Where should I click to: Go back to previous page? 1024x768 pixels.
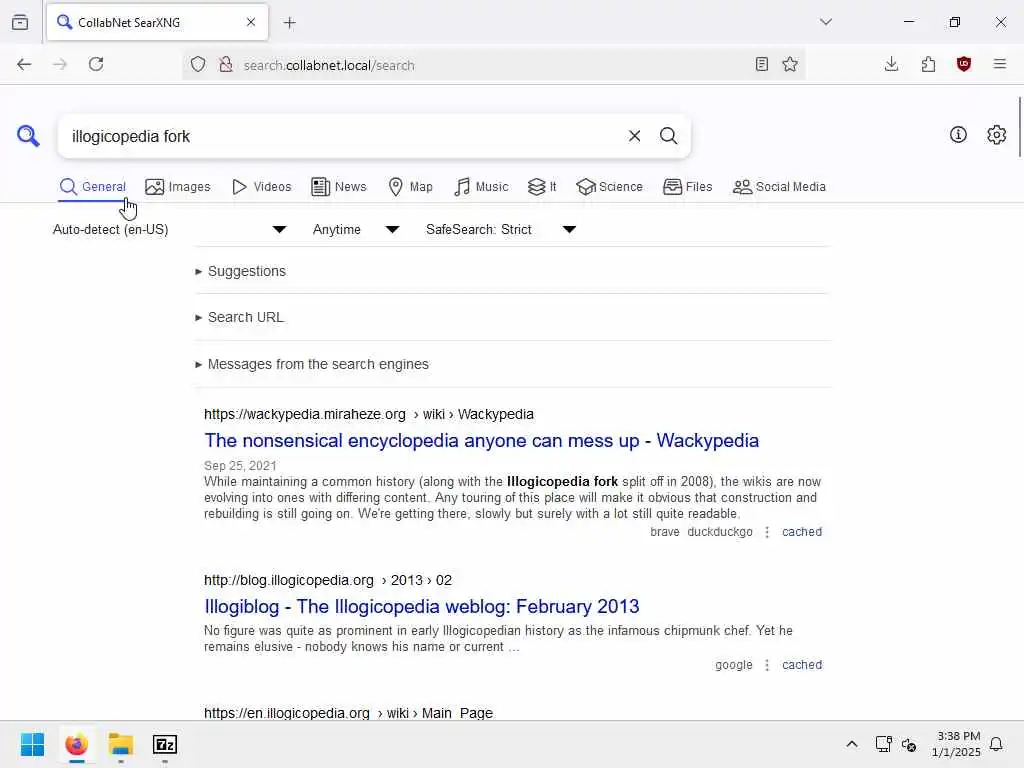[24, 64]
